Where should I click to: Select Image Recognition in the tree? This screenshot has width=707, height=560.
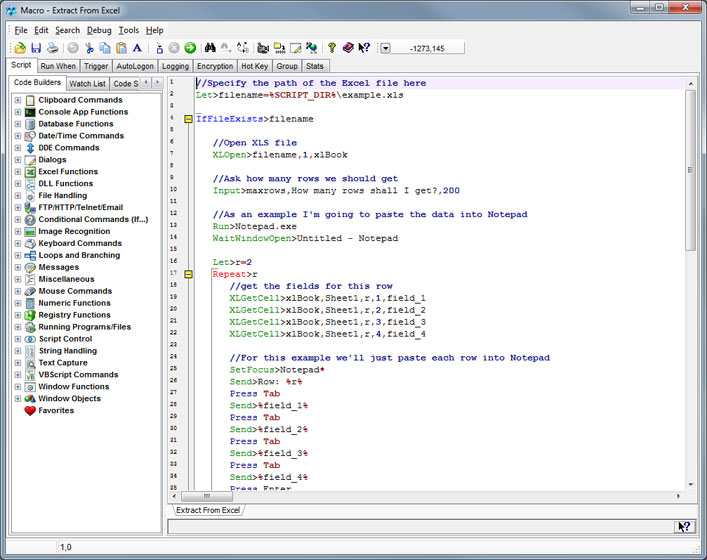(x=74, y=231)
